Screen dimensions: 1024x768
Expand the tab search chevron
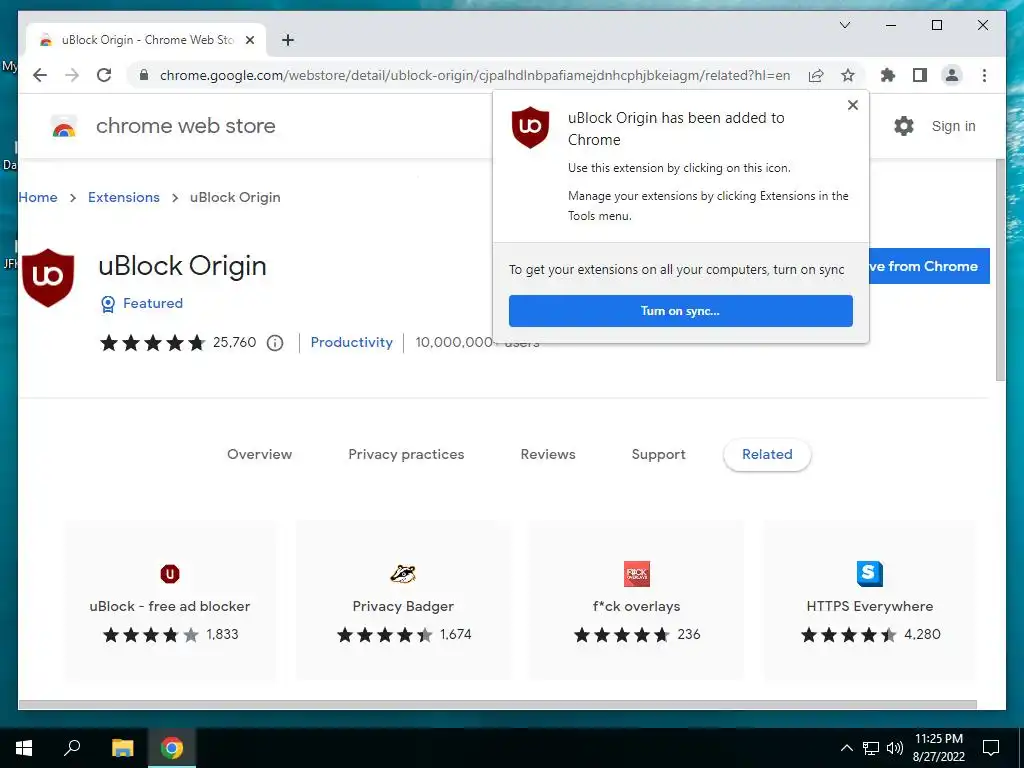[845, 25]
